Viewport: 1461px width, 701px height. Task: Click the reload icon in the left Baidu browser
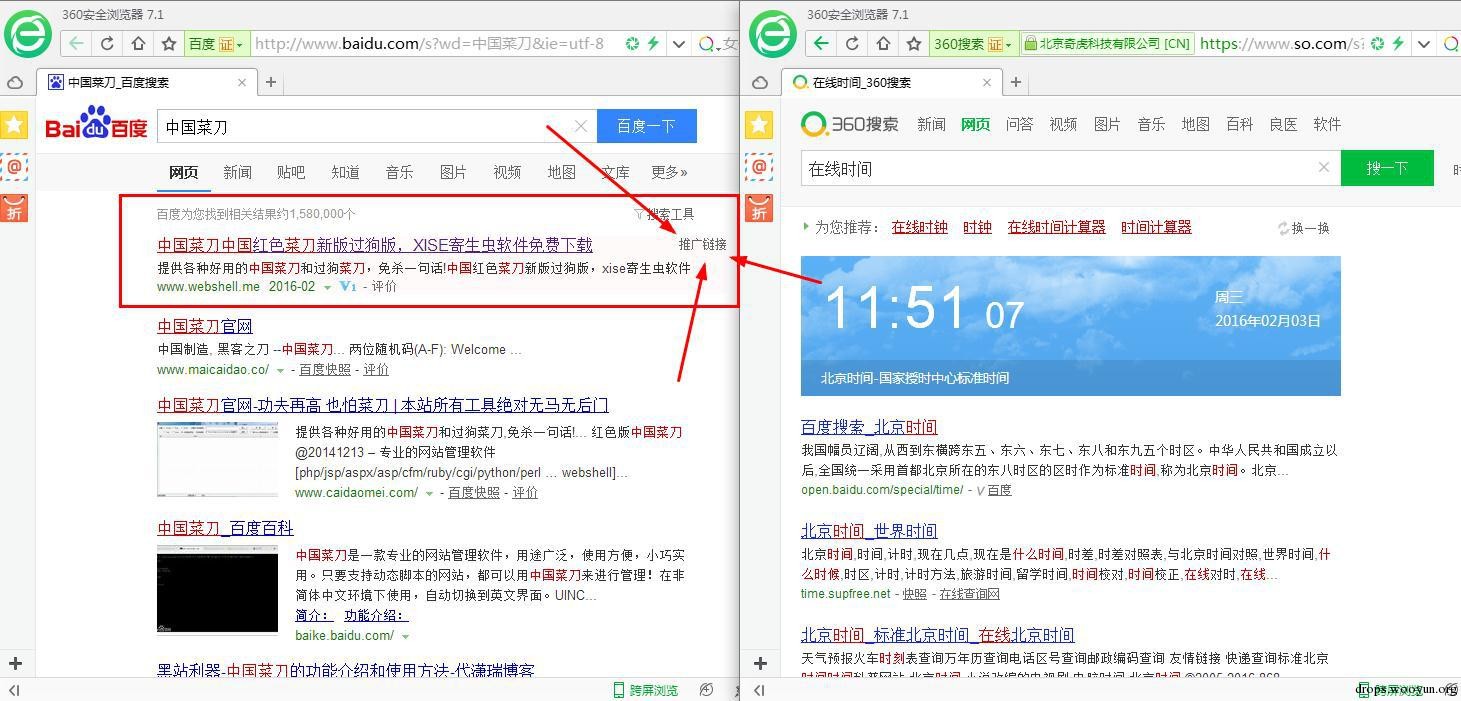coord(107,44)
